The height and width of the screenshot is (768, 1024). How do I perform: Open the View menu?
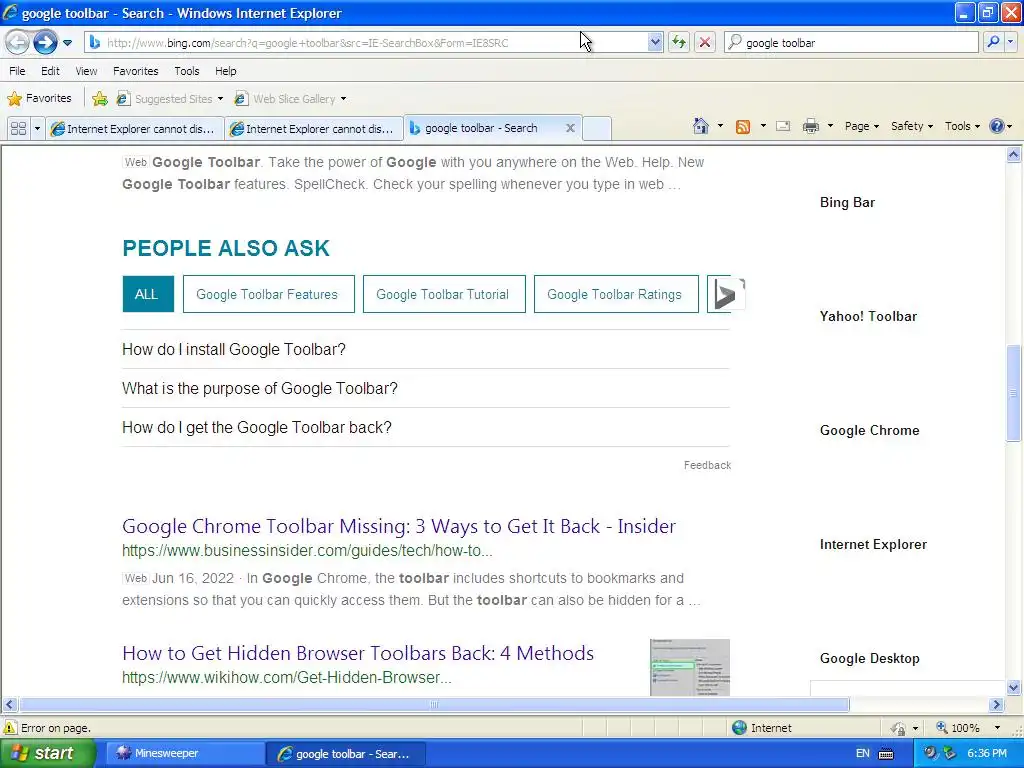coord(86,71)
